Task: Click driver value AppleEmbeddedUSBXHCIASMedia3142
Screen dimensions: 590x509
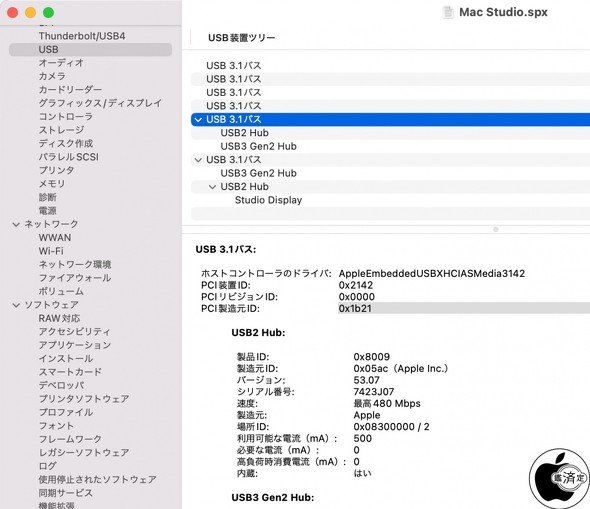Action: pos(432,273)
